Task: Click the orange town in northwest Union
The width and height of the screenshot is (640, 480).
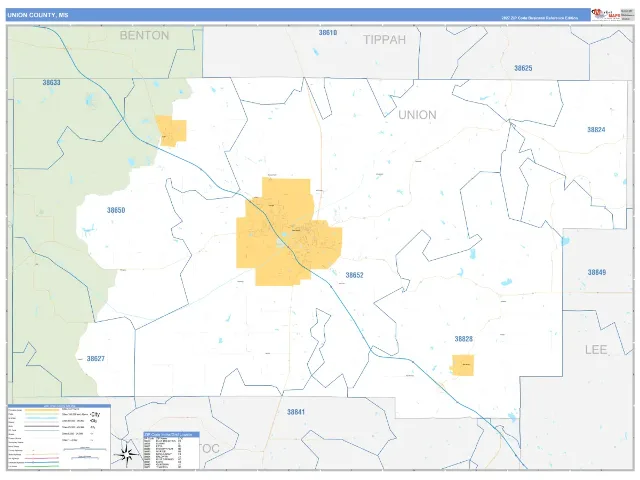Action: [171, 131]
